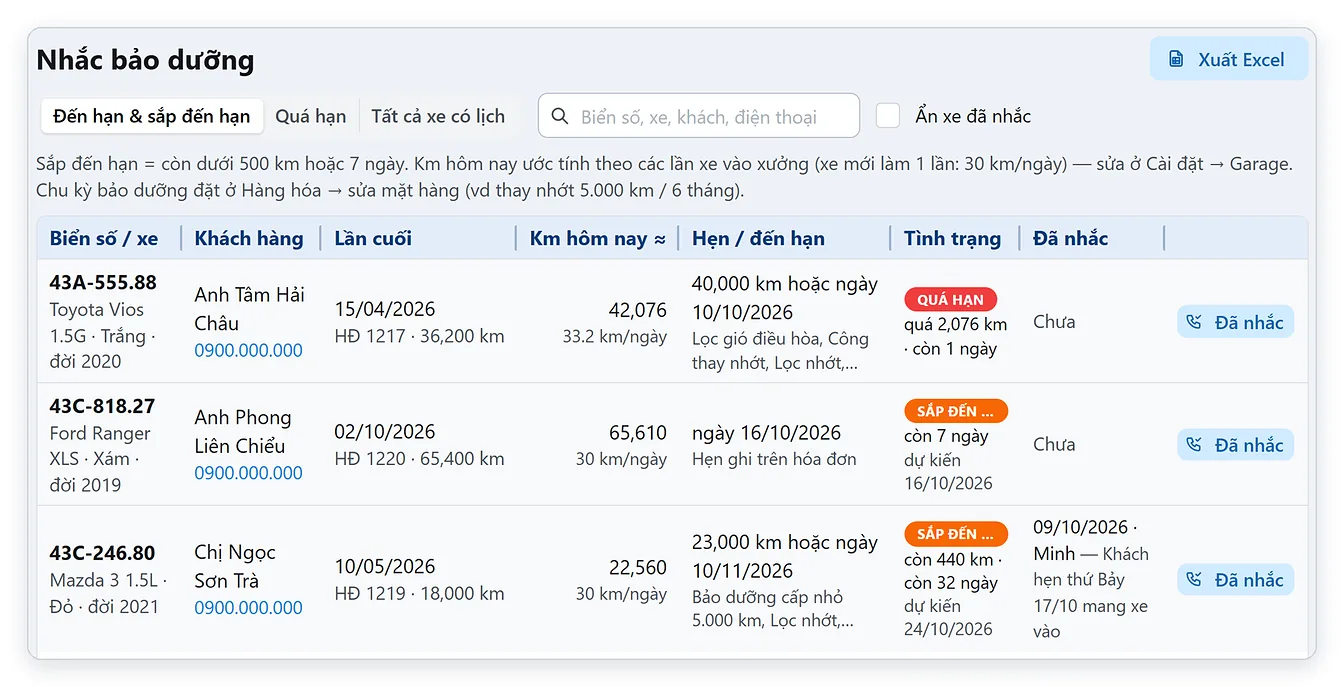Viewport: 1344px width, 687px height.
Task: Click invoice text HĐ 1220 · 65,400 km
Action: (419, 459)
